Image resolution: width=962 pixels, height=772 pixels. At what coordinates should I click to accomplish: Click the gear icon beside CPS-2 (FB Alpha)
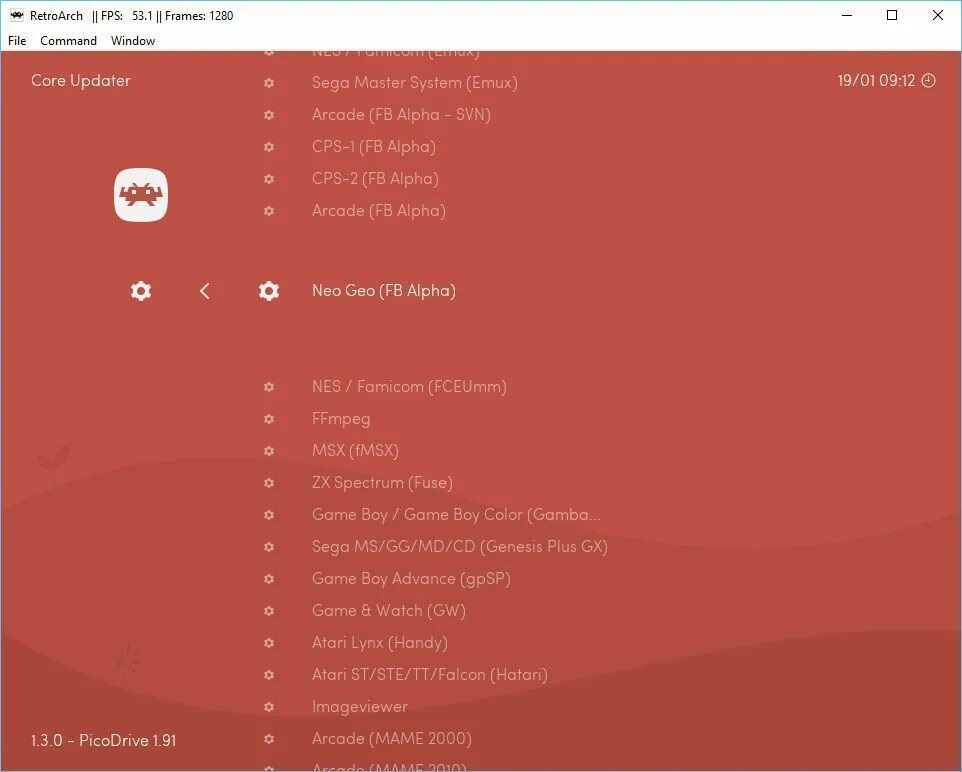click(x=269, y=179)
